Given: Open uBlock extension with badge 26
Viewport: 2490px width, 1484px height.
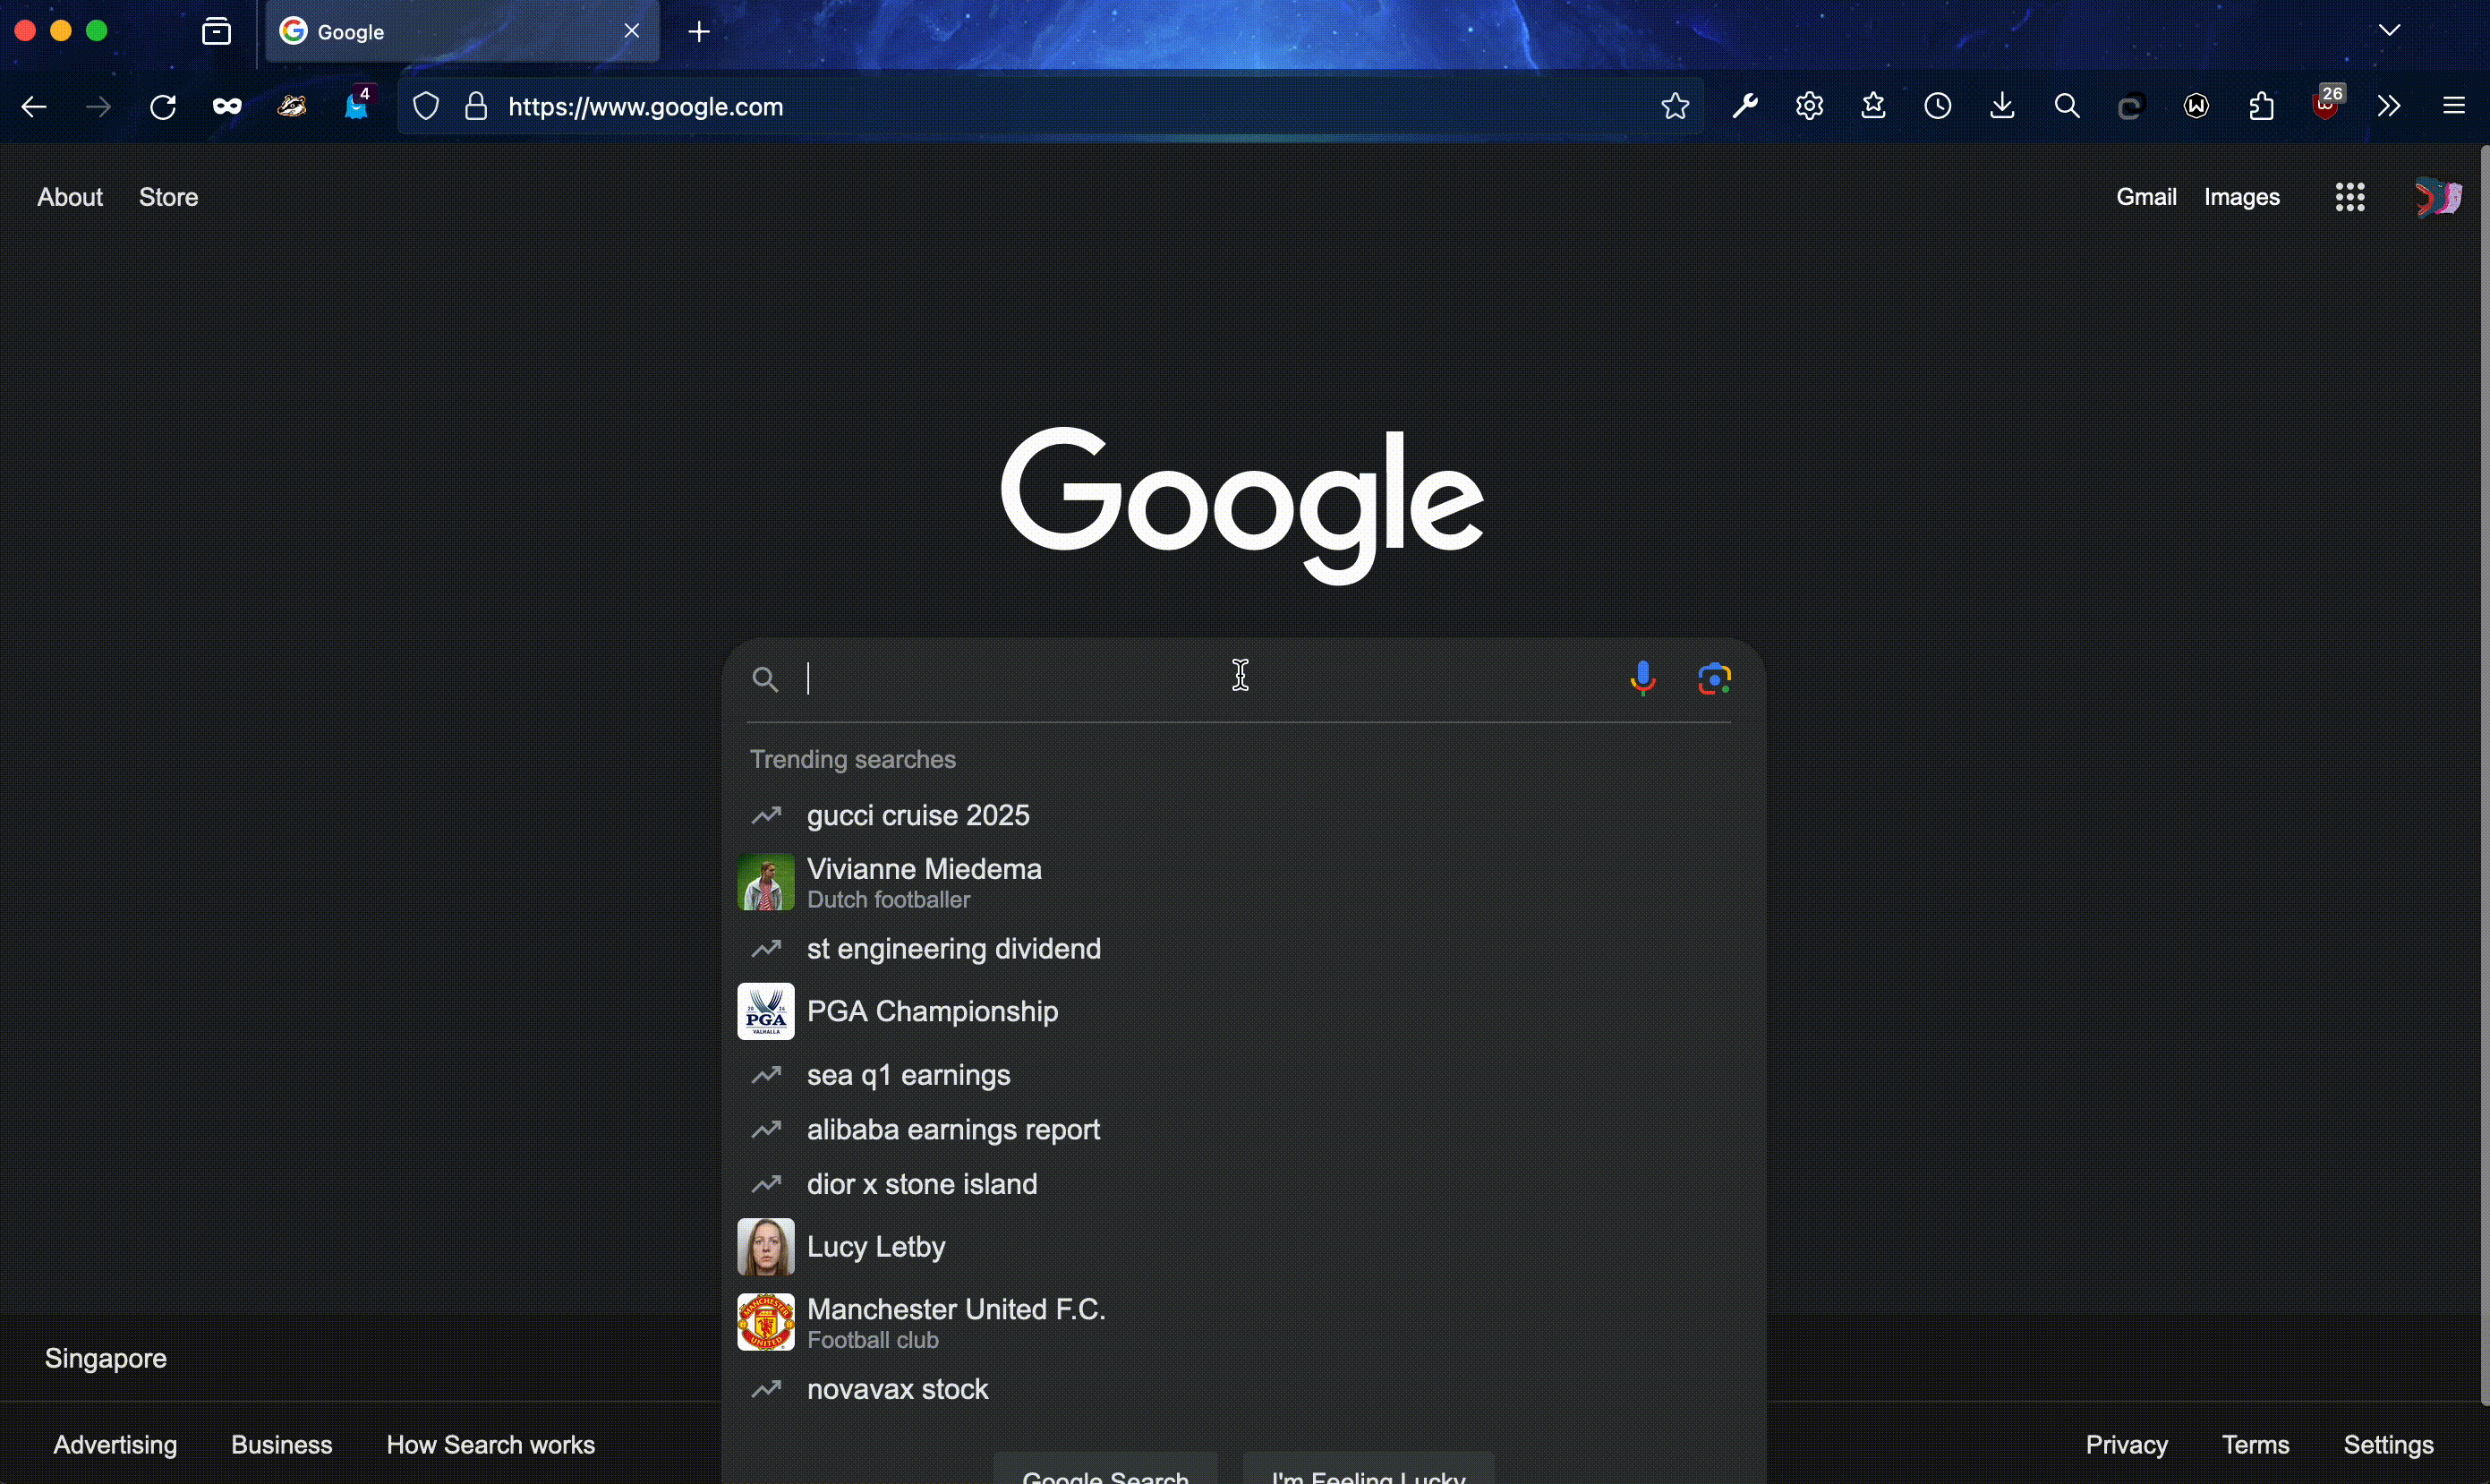Looking at the screenshot, I should [2329, 104].
